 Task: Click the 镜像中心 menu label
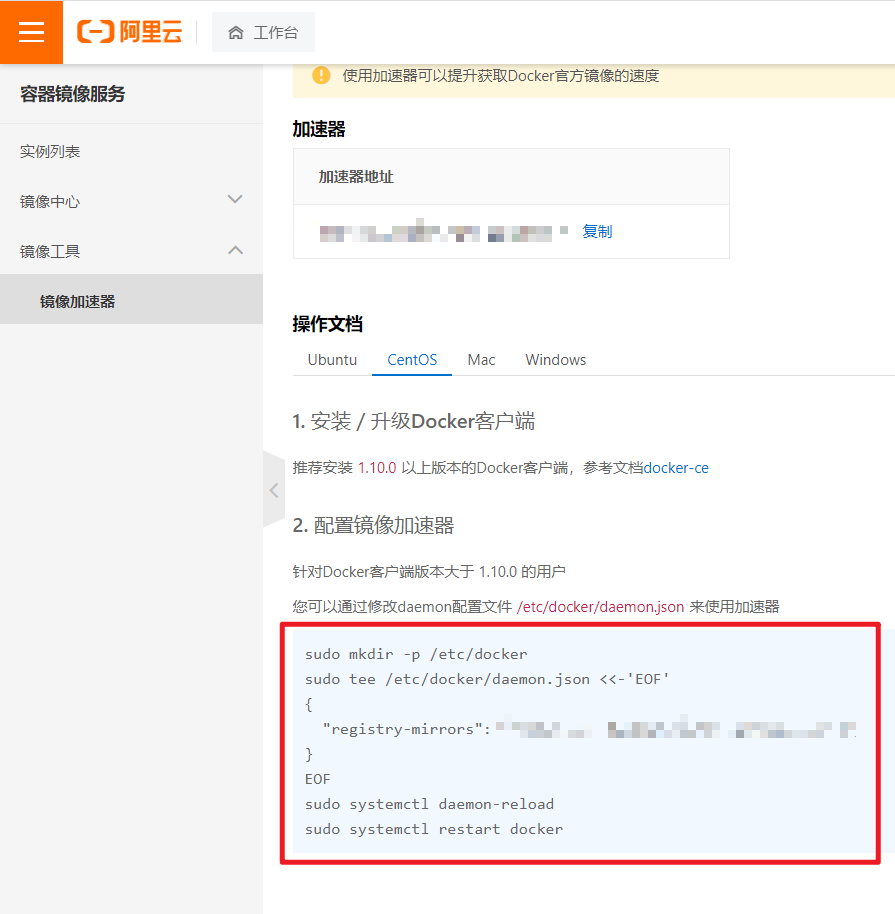pos(50,202)
